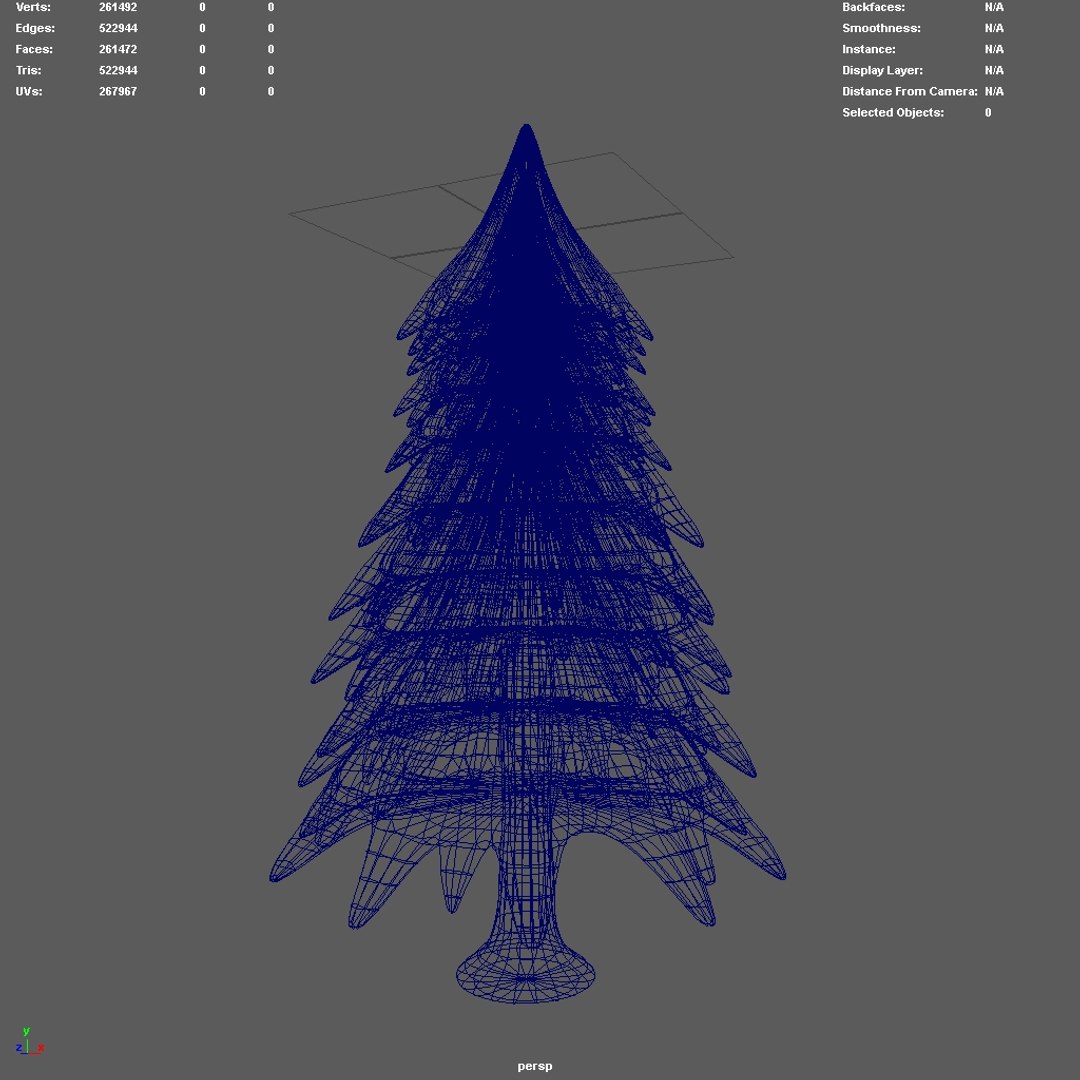Click the Distance From Camera N/A value
This screenshot has width=1080, height=1080.
tap(994, 92)
